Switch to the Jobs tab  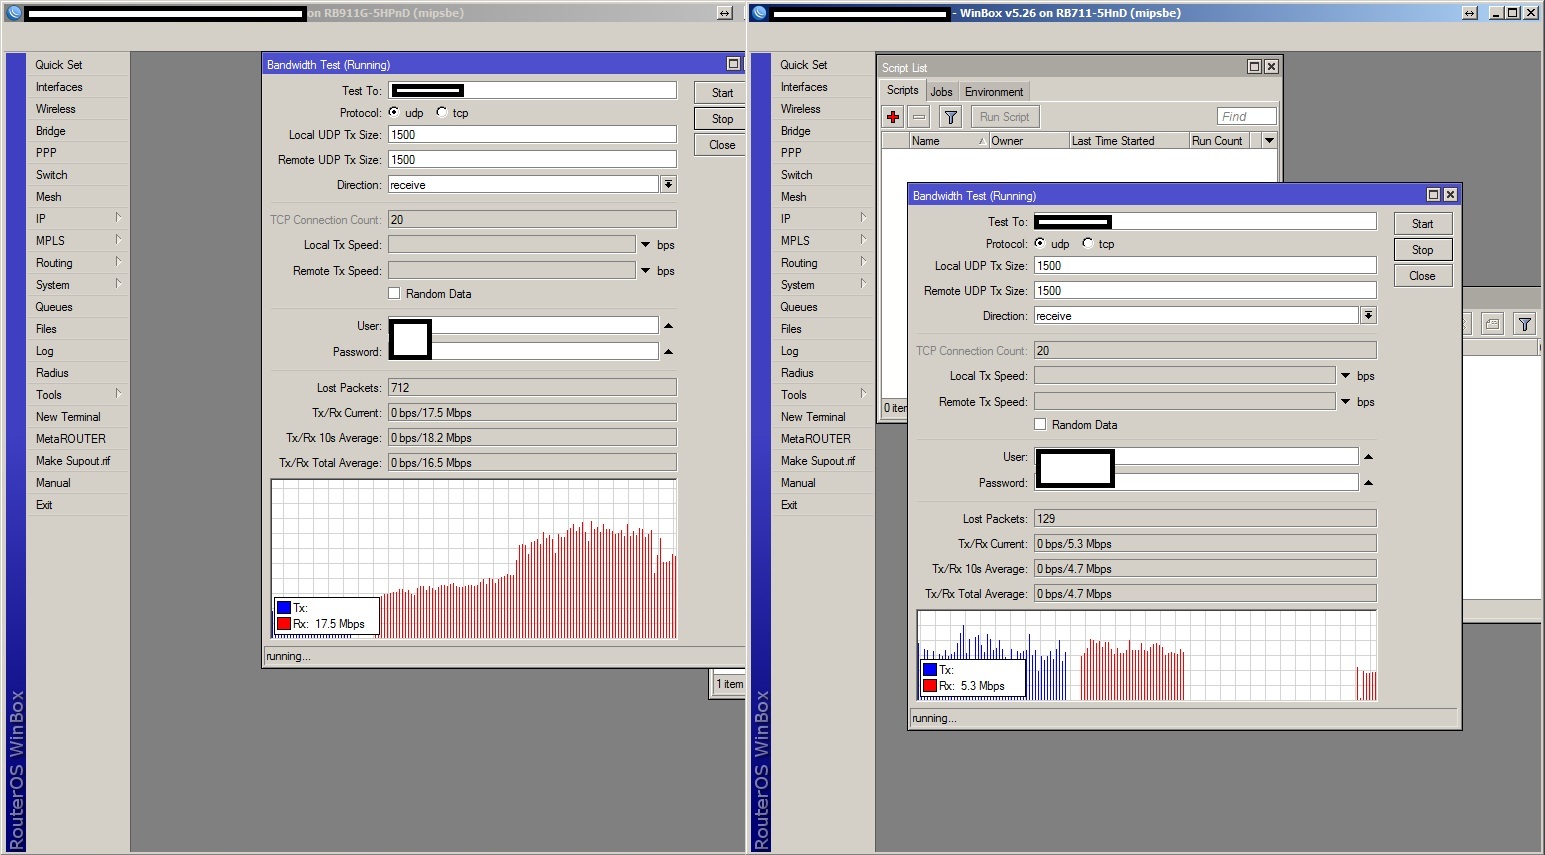(x=941, y=91)
